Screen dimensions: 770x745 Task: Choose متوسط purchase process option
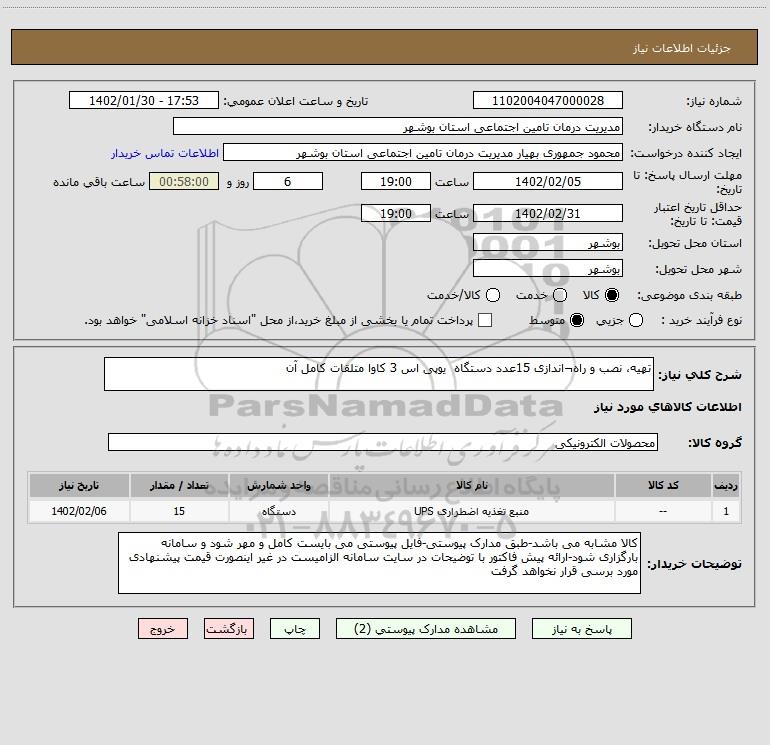(577, 320)
